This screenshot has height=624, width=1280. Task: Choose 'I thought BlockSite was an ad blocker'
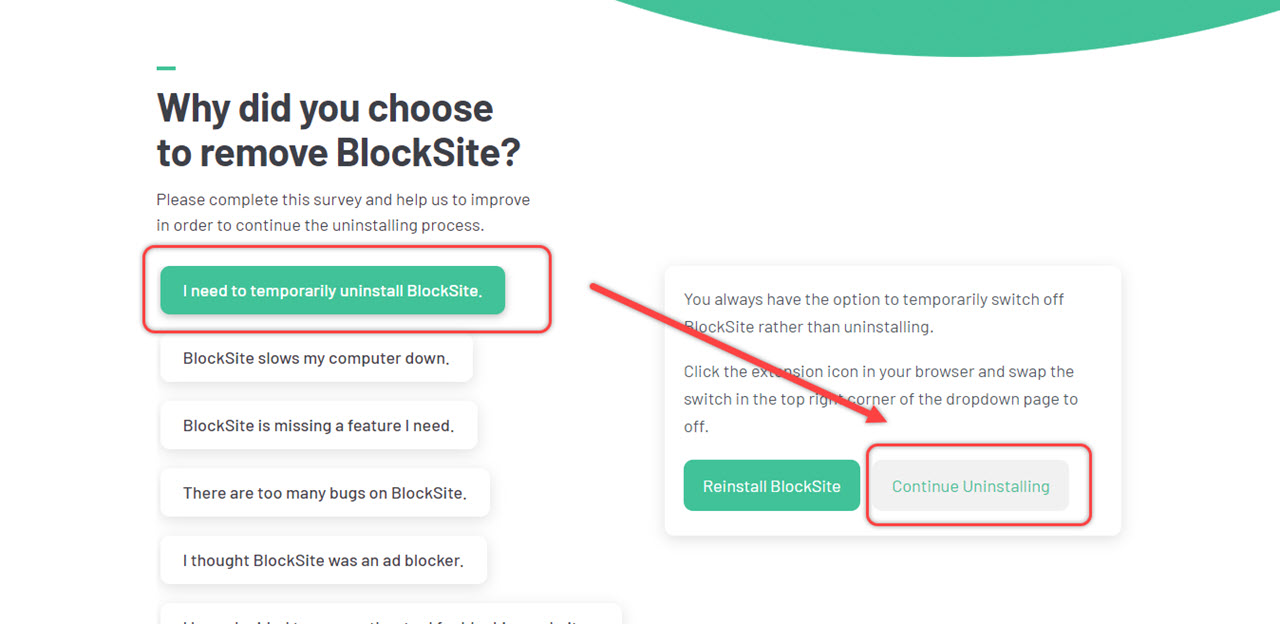coord(323,560)
